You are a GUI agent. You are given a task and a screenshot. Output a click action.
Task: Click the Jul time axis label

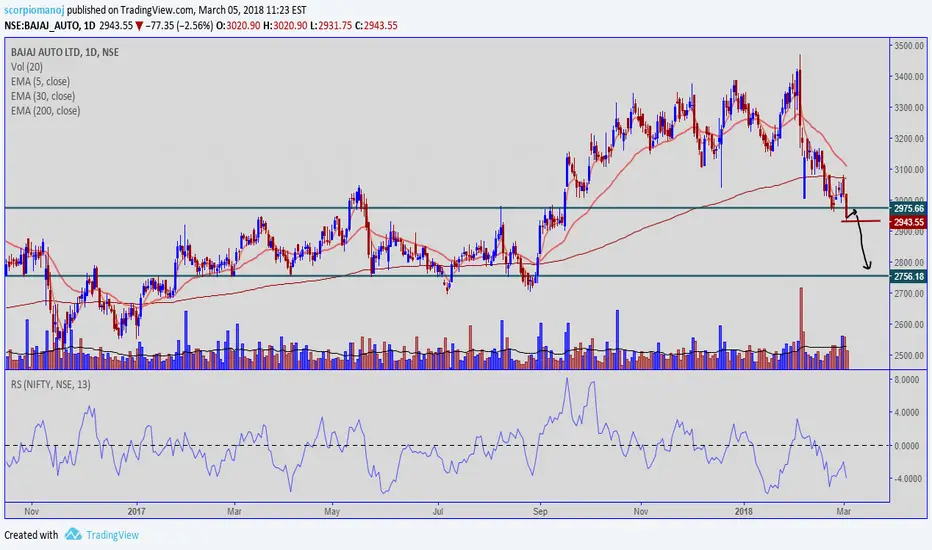pyautogui.click(x=438, y=511)
